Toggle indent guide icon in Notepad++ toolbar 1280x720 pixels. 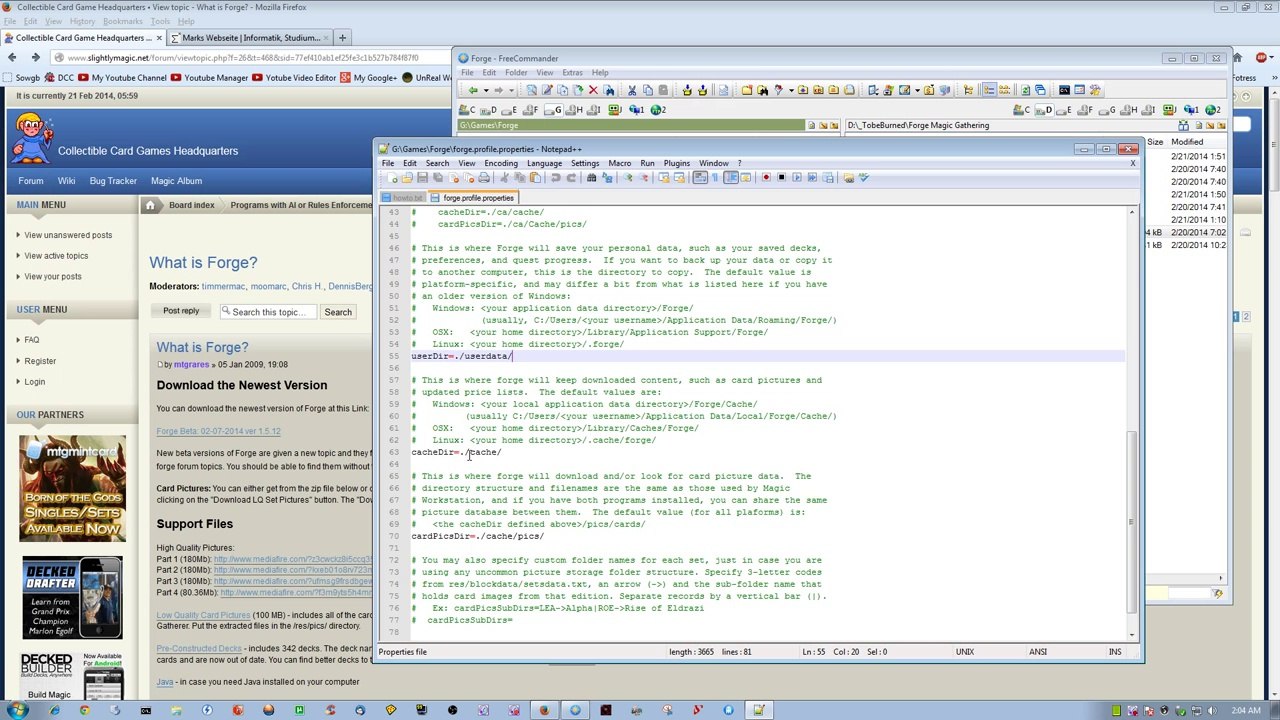click(731, 178)
